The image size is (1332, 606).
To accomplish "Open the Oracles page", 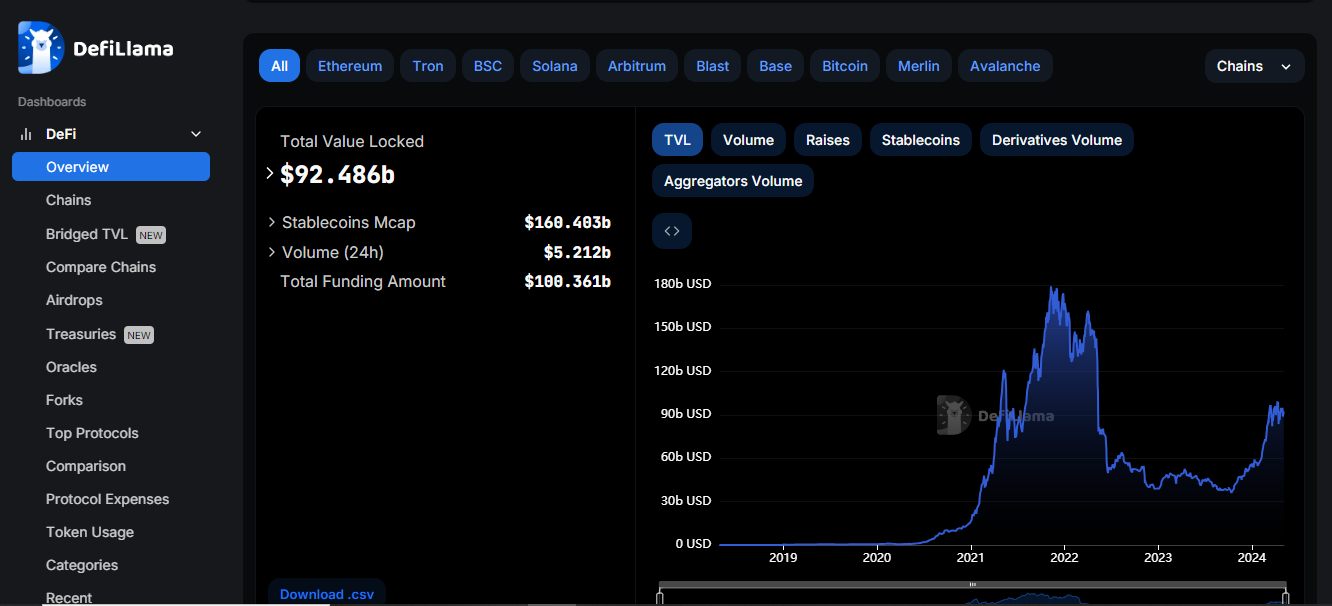I will click(x=71, y=367).
